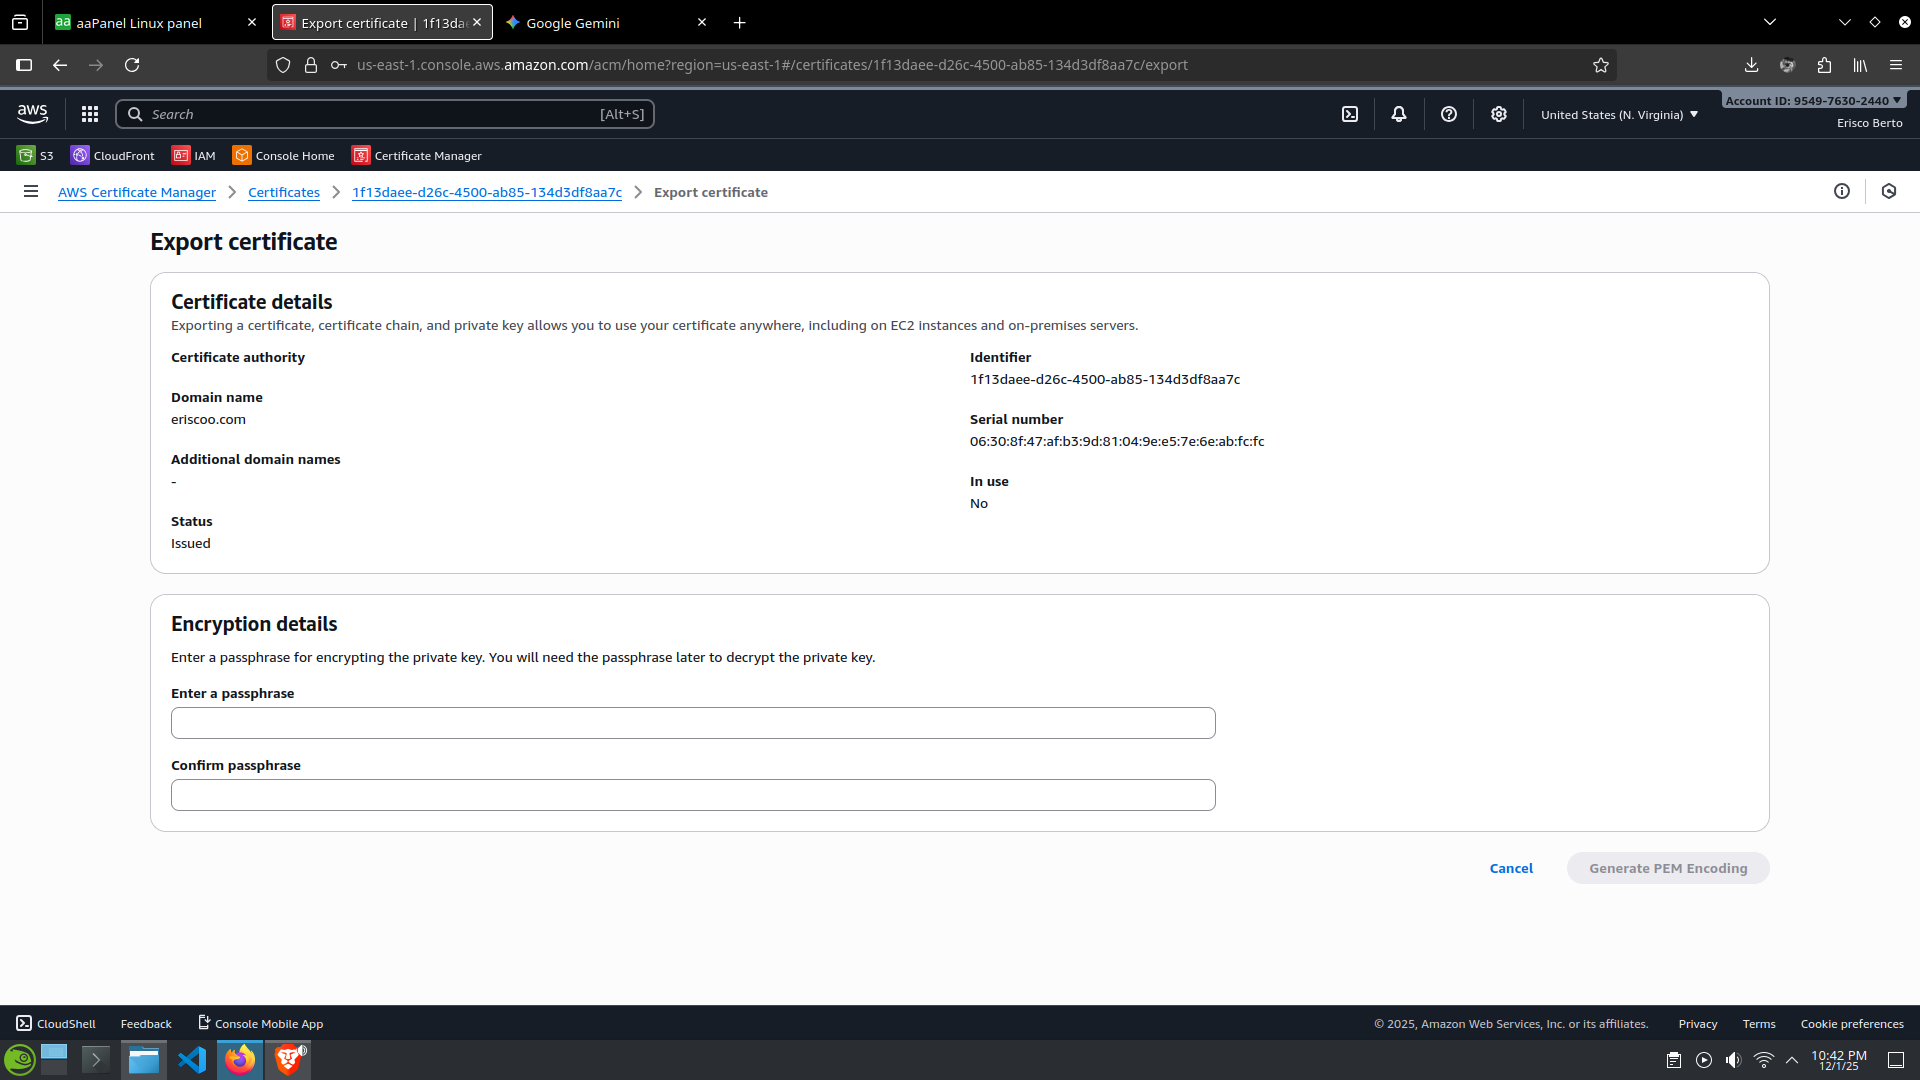The width and height of the screenshot is (1920, 1080).
Task: Open the CloudFront favorites shortcut
Action: (113, 155)
